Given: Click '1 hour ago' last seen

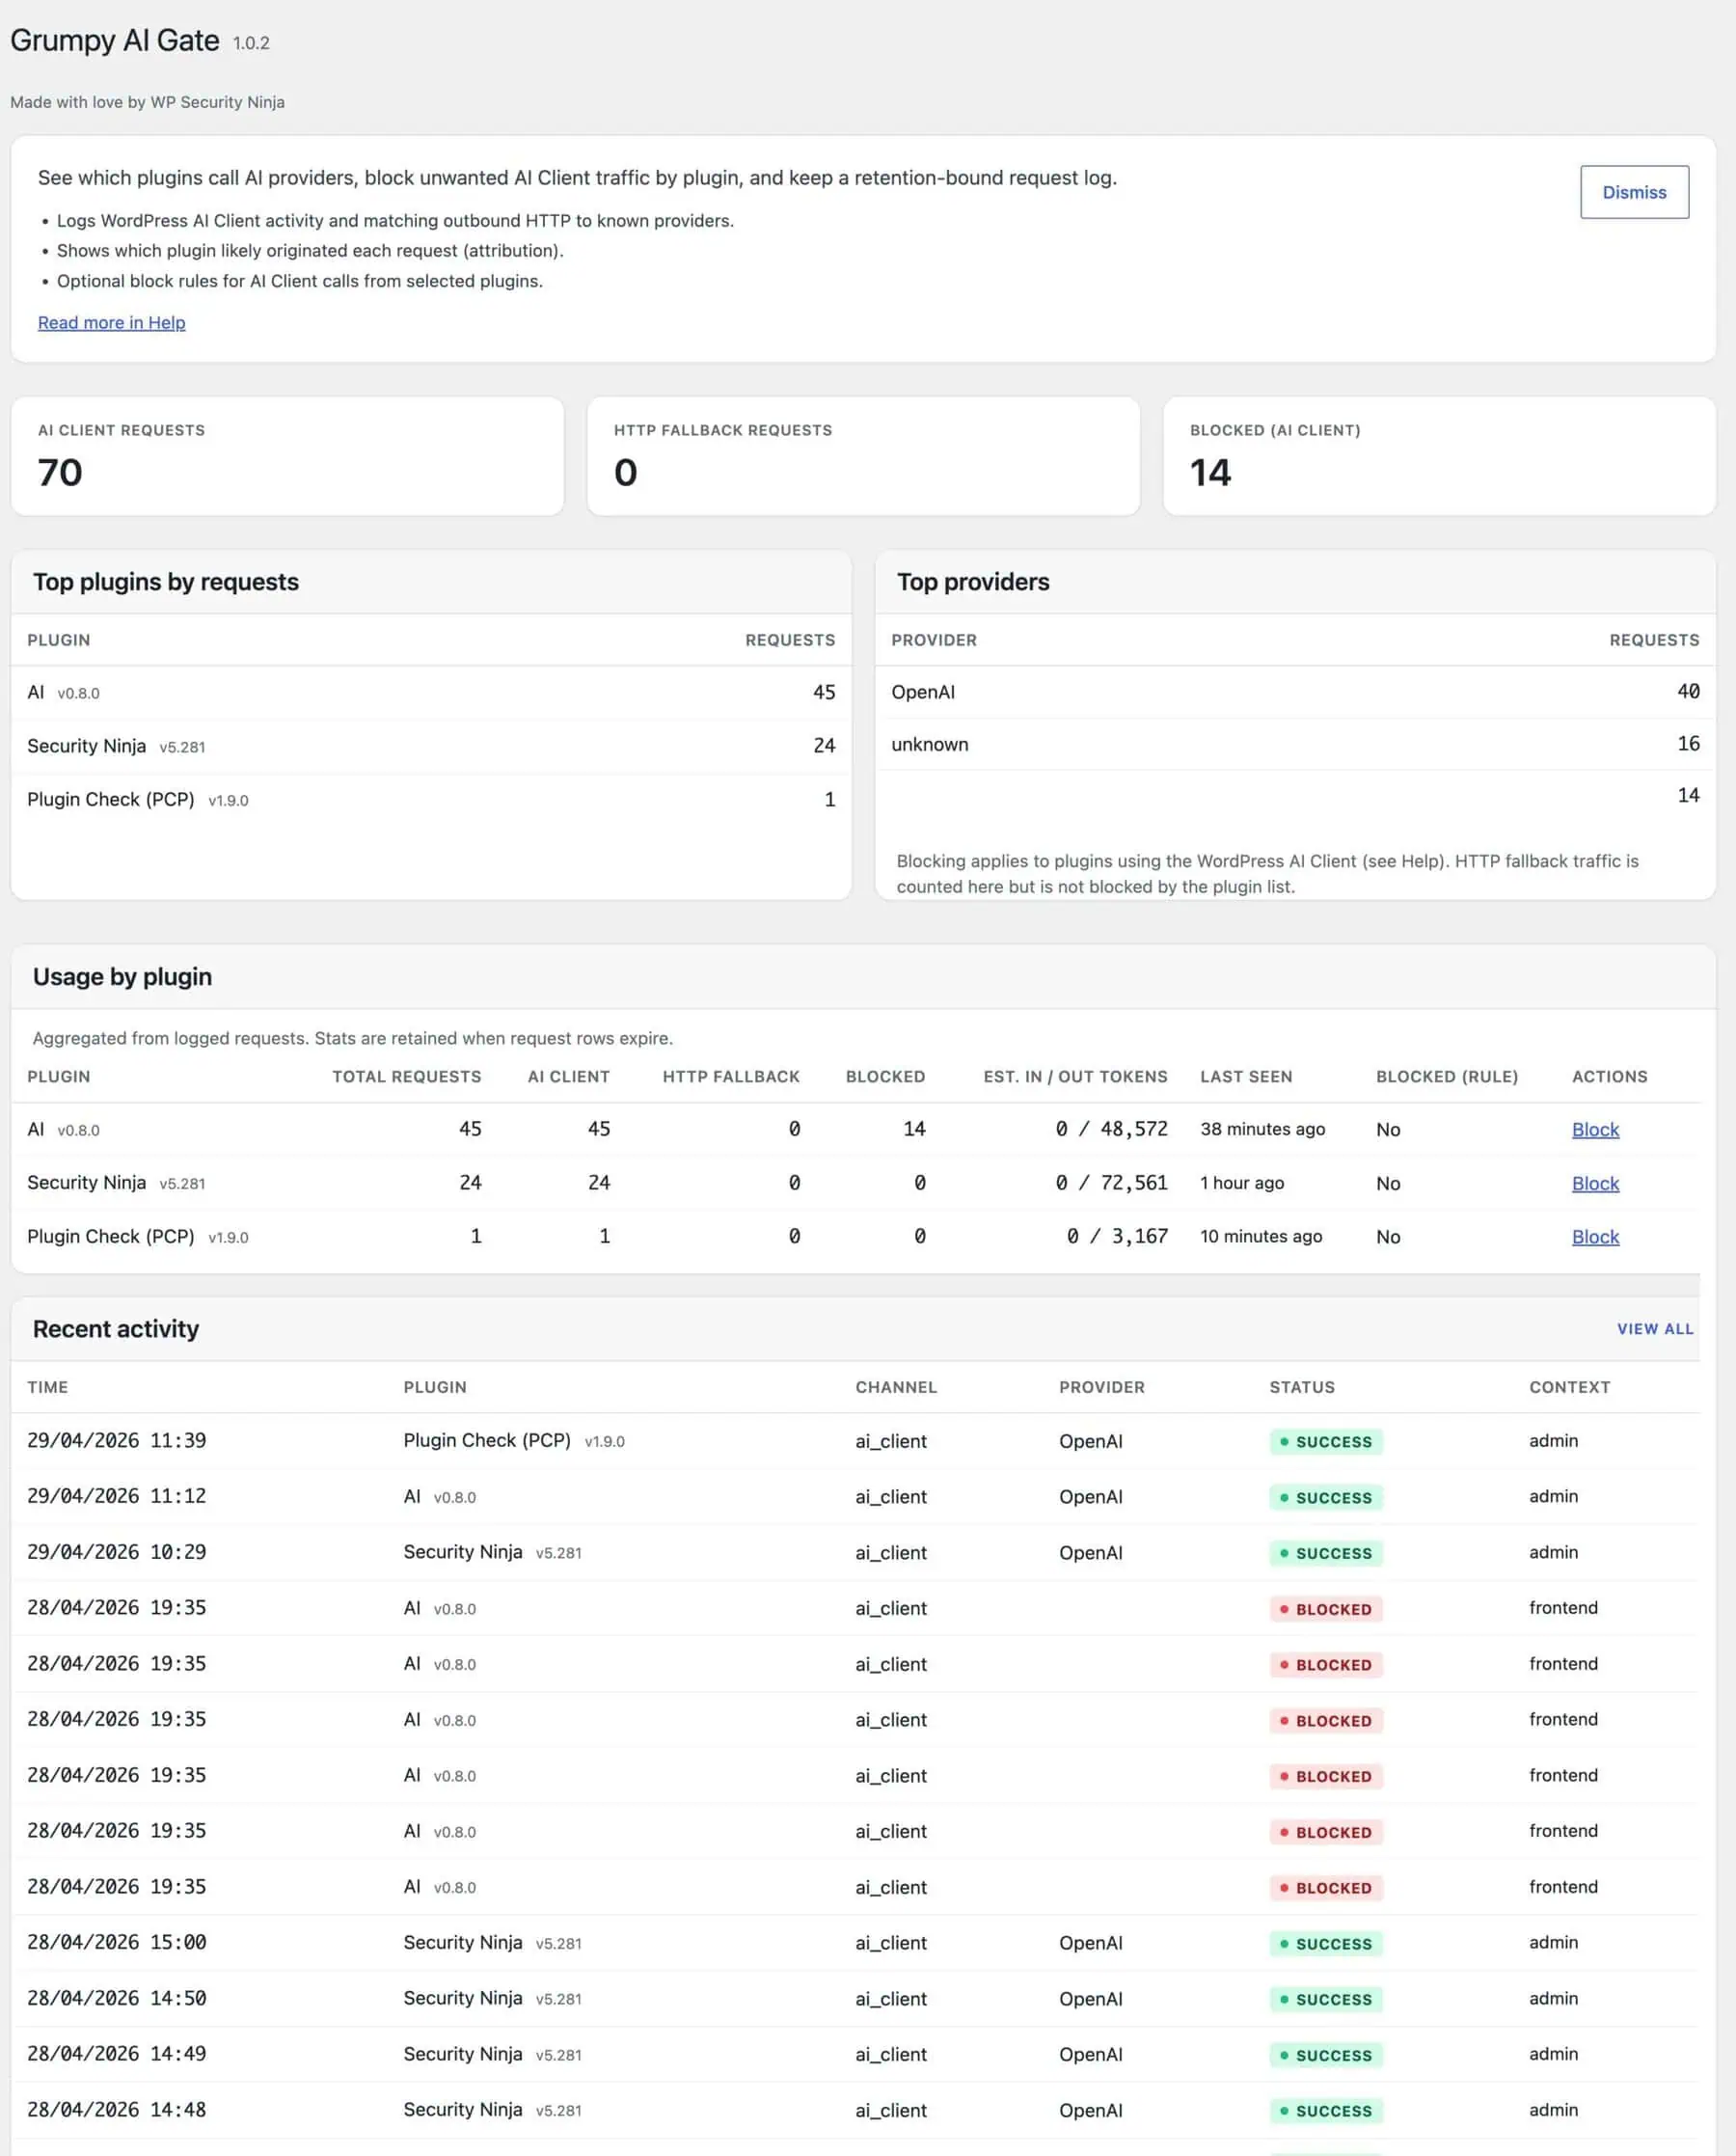Looking at the screenshot, I should click(1242, 1183).
